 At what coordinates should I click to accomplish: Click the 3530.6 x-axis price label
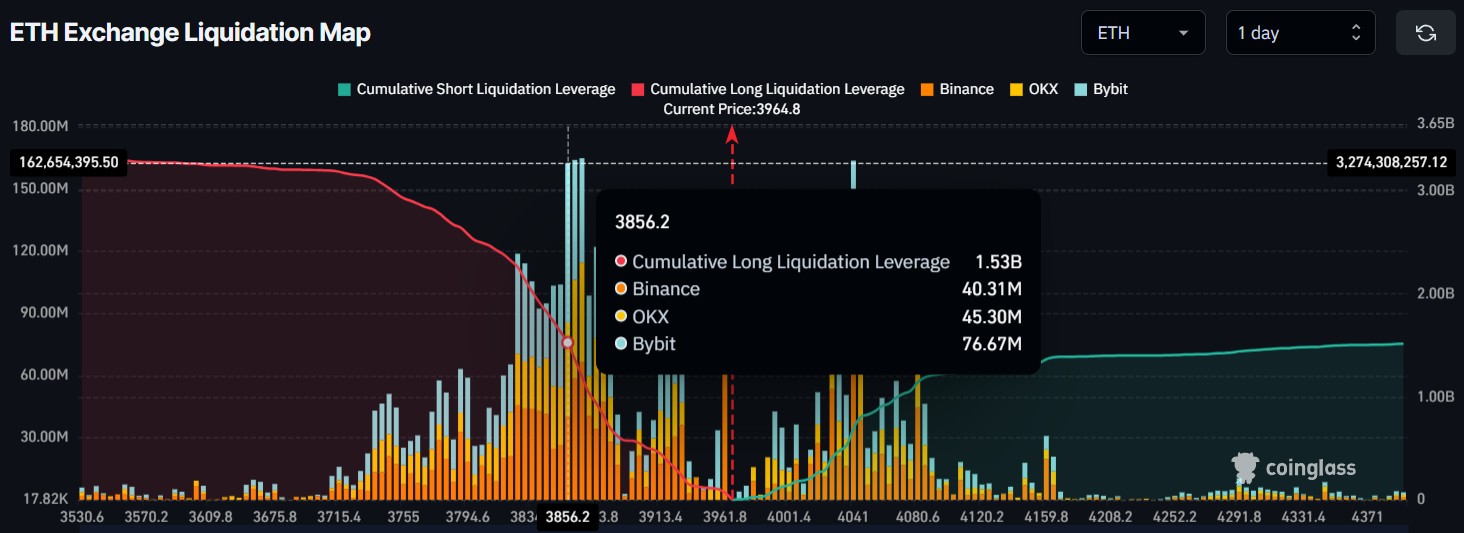point(81,517)
